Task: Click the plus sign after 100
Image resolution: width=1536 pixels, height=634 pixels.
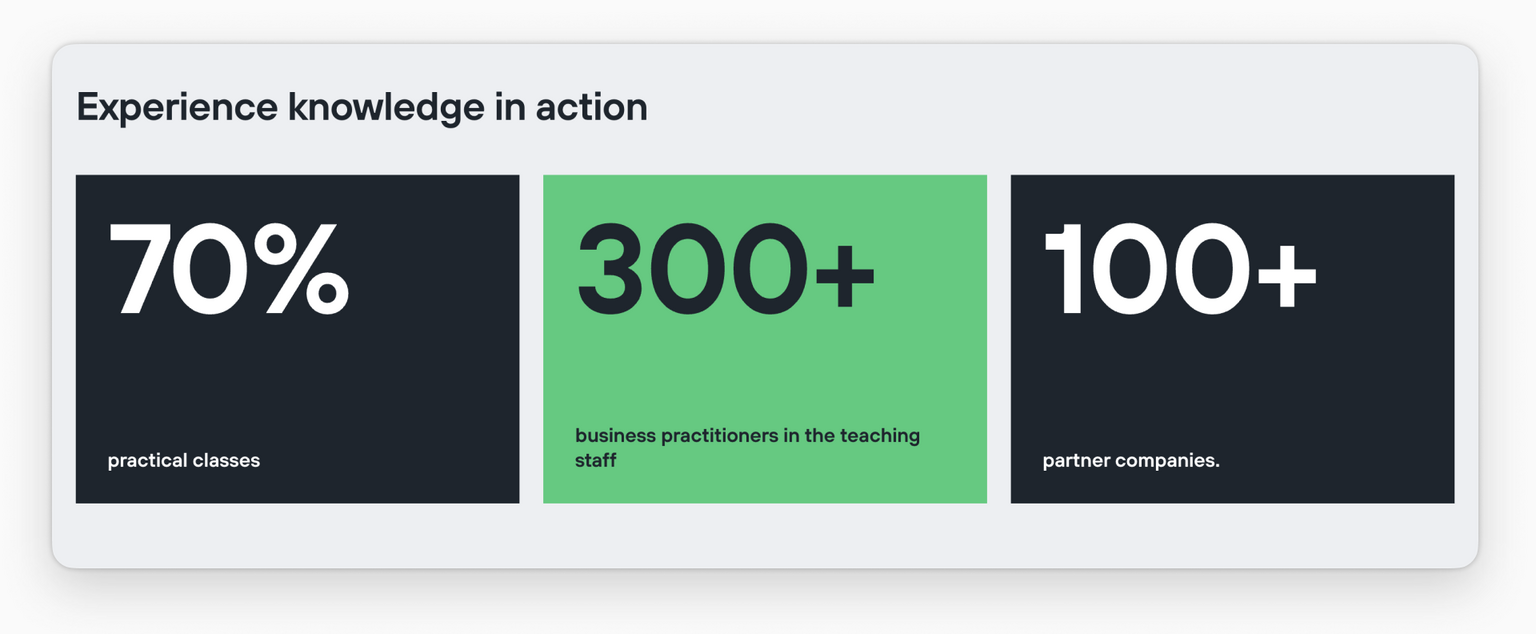Action: (x=1287, y=277)
